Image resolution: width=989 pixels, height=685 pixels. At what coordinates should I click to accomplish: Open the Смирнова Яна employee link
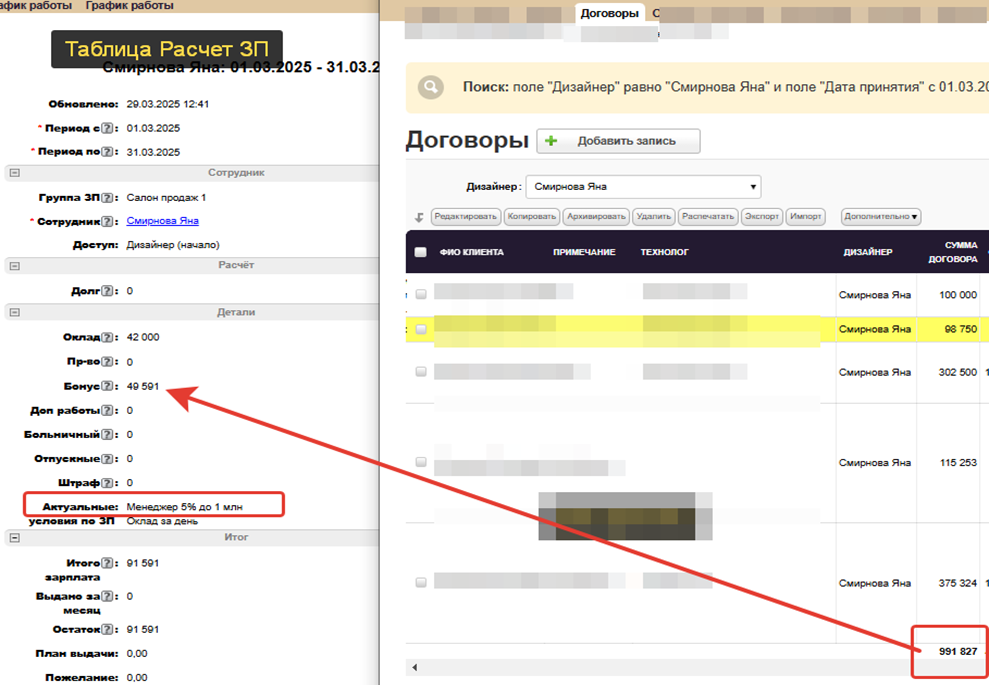click(x=162, y=221)
